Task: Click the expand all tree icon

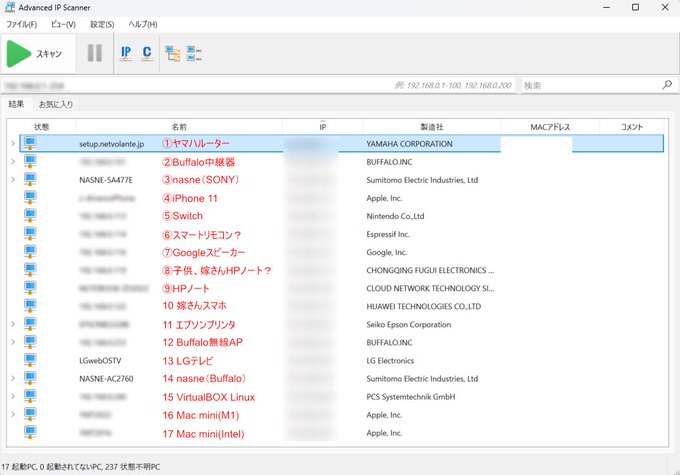Action: pyautogui.click(x=173, y=53)
